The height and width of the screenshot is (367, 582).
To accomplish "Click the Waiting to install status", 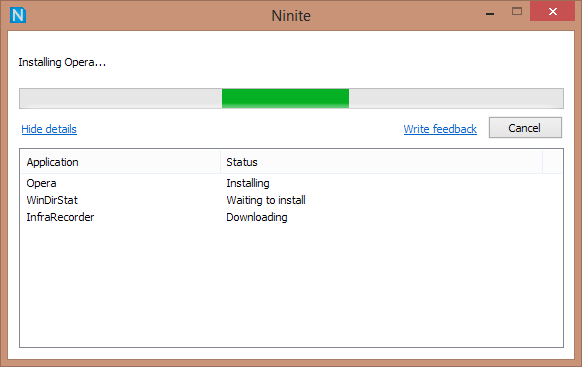I will point(266,200).
